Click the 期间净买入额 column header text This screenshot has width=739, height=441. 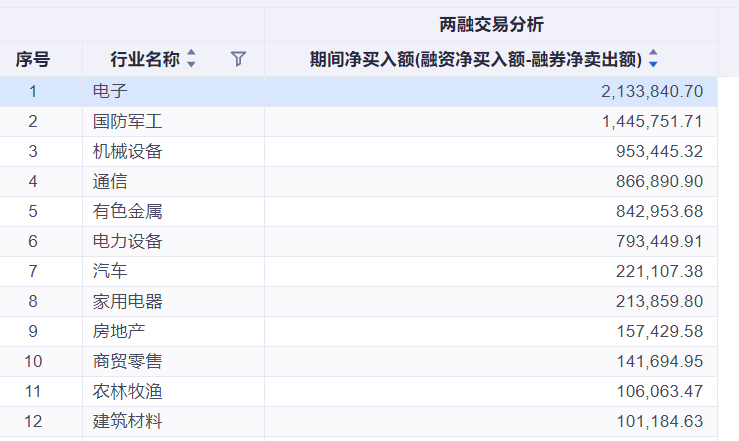[x=476, y=59]
